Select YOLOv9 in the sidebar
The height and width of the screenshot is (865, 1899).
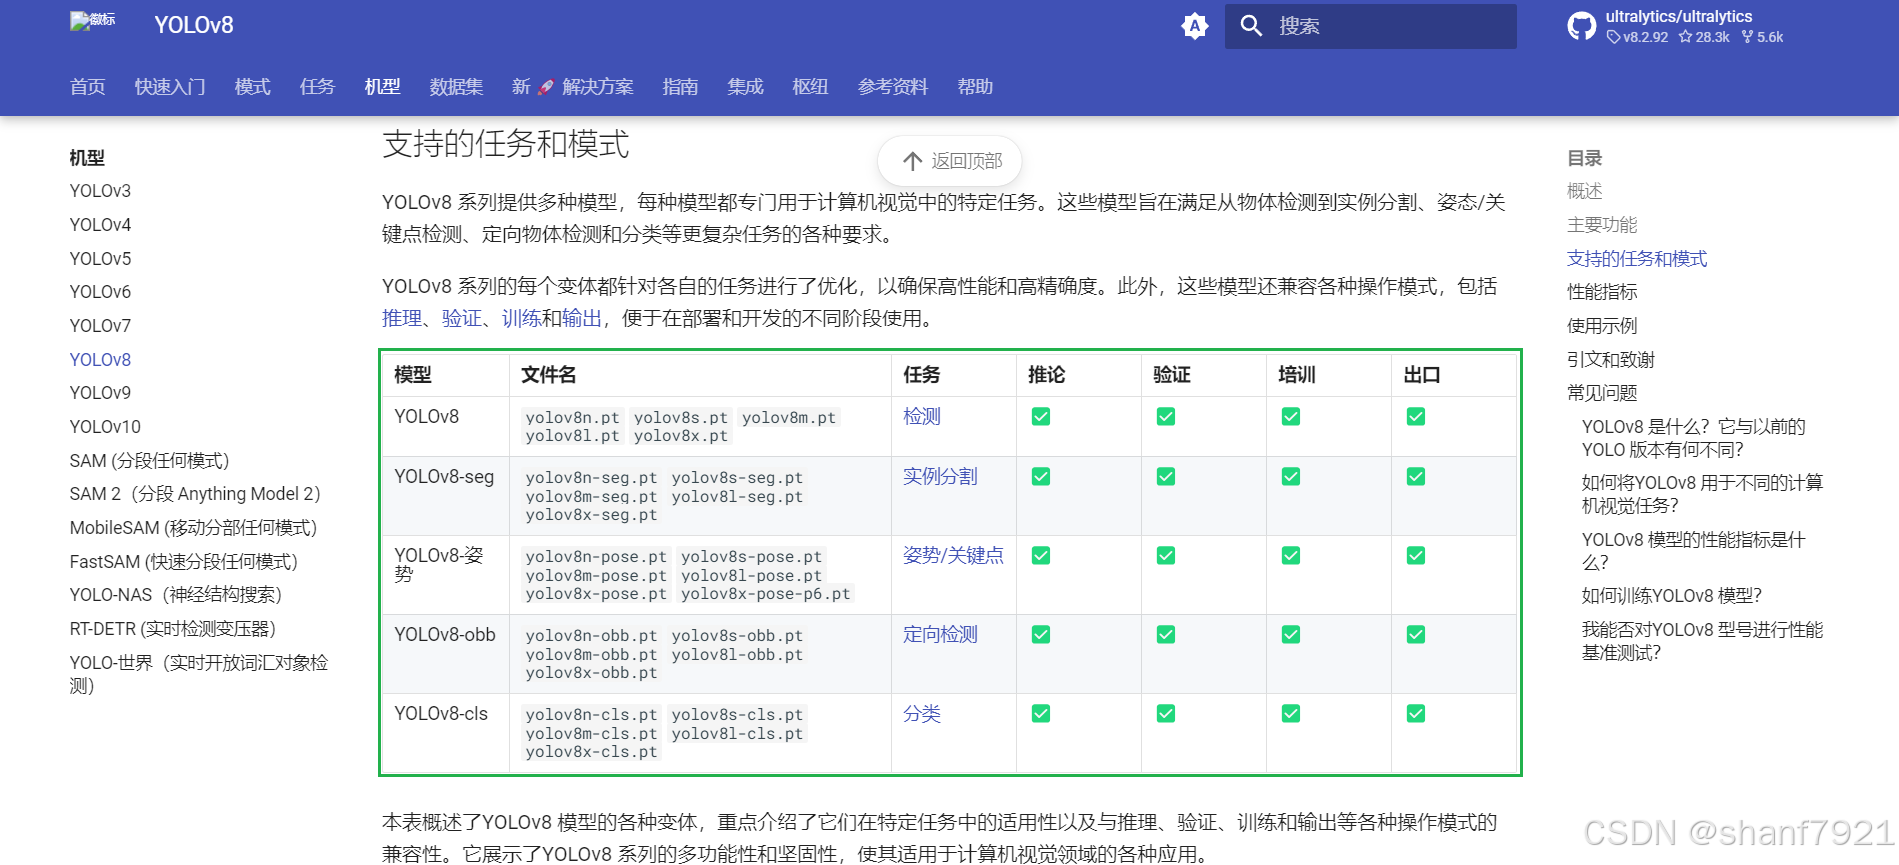[x=100, y=393]
